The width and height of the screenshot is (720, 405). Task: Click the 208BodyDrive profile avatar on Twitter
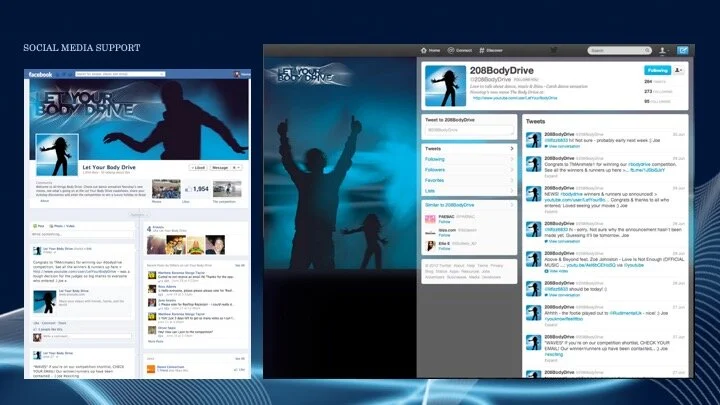(445, 86)
